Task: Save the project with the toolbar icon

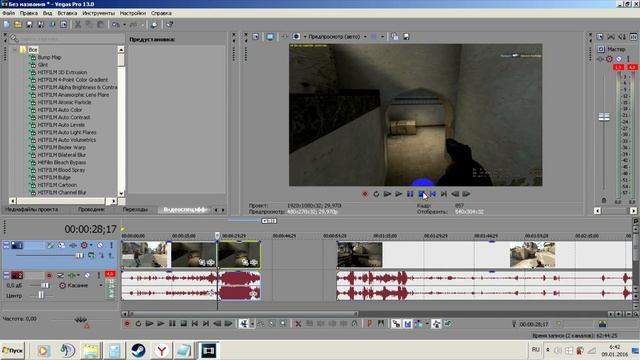Action: [x=29, y=24]
